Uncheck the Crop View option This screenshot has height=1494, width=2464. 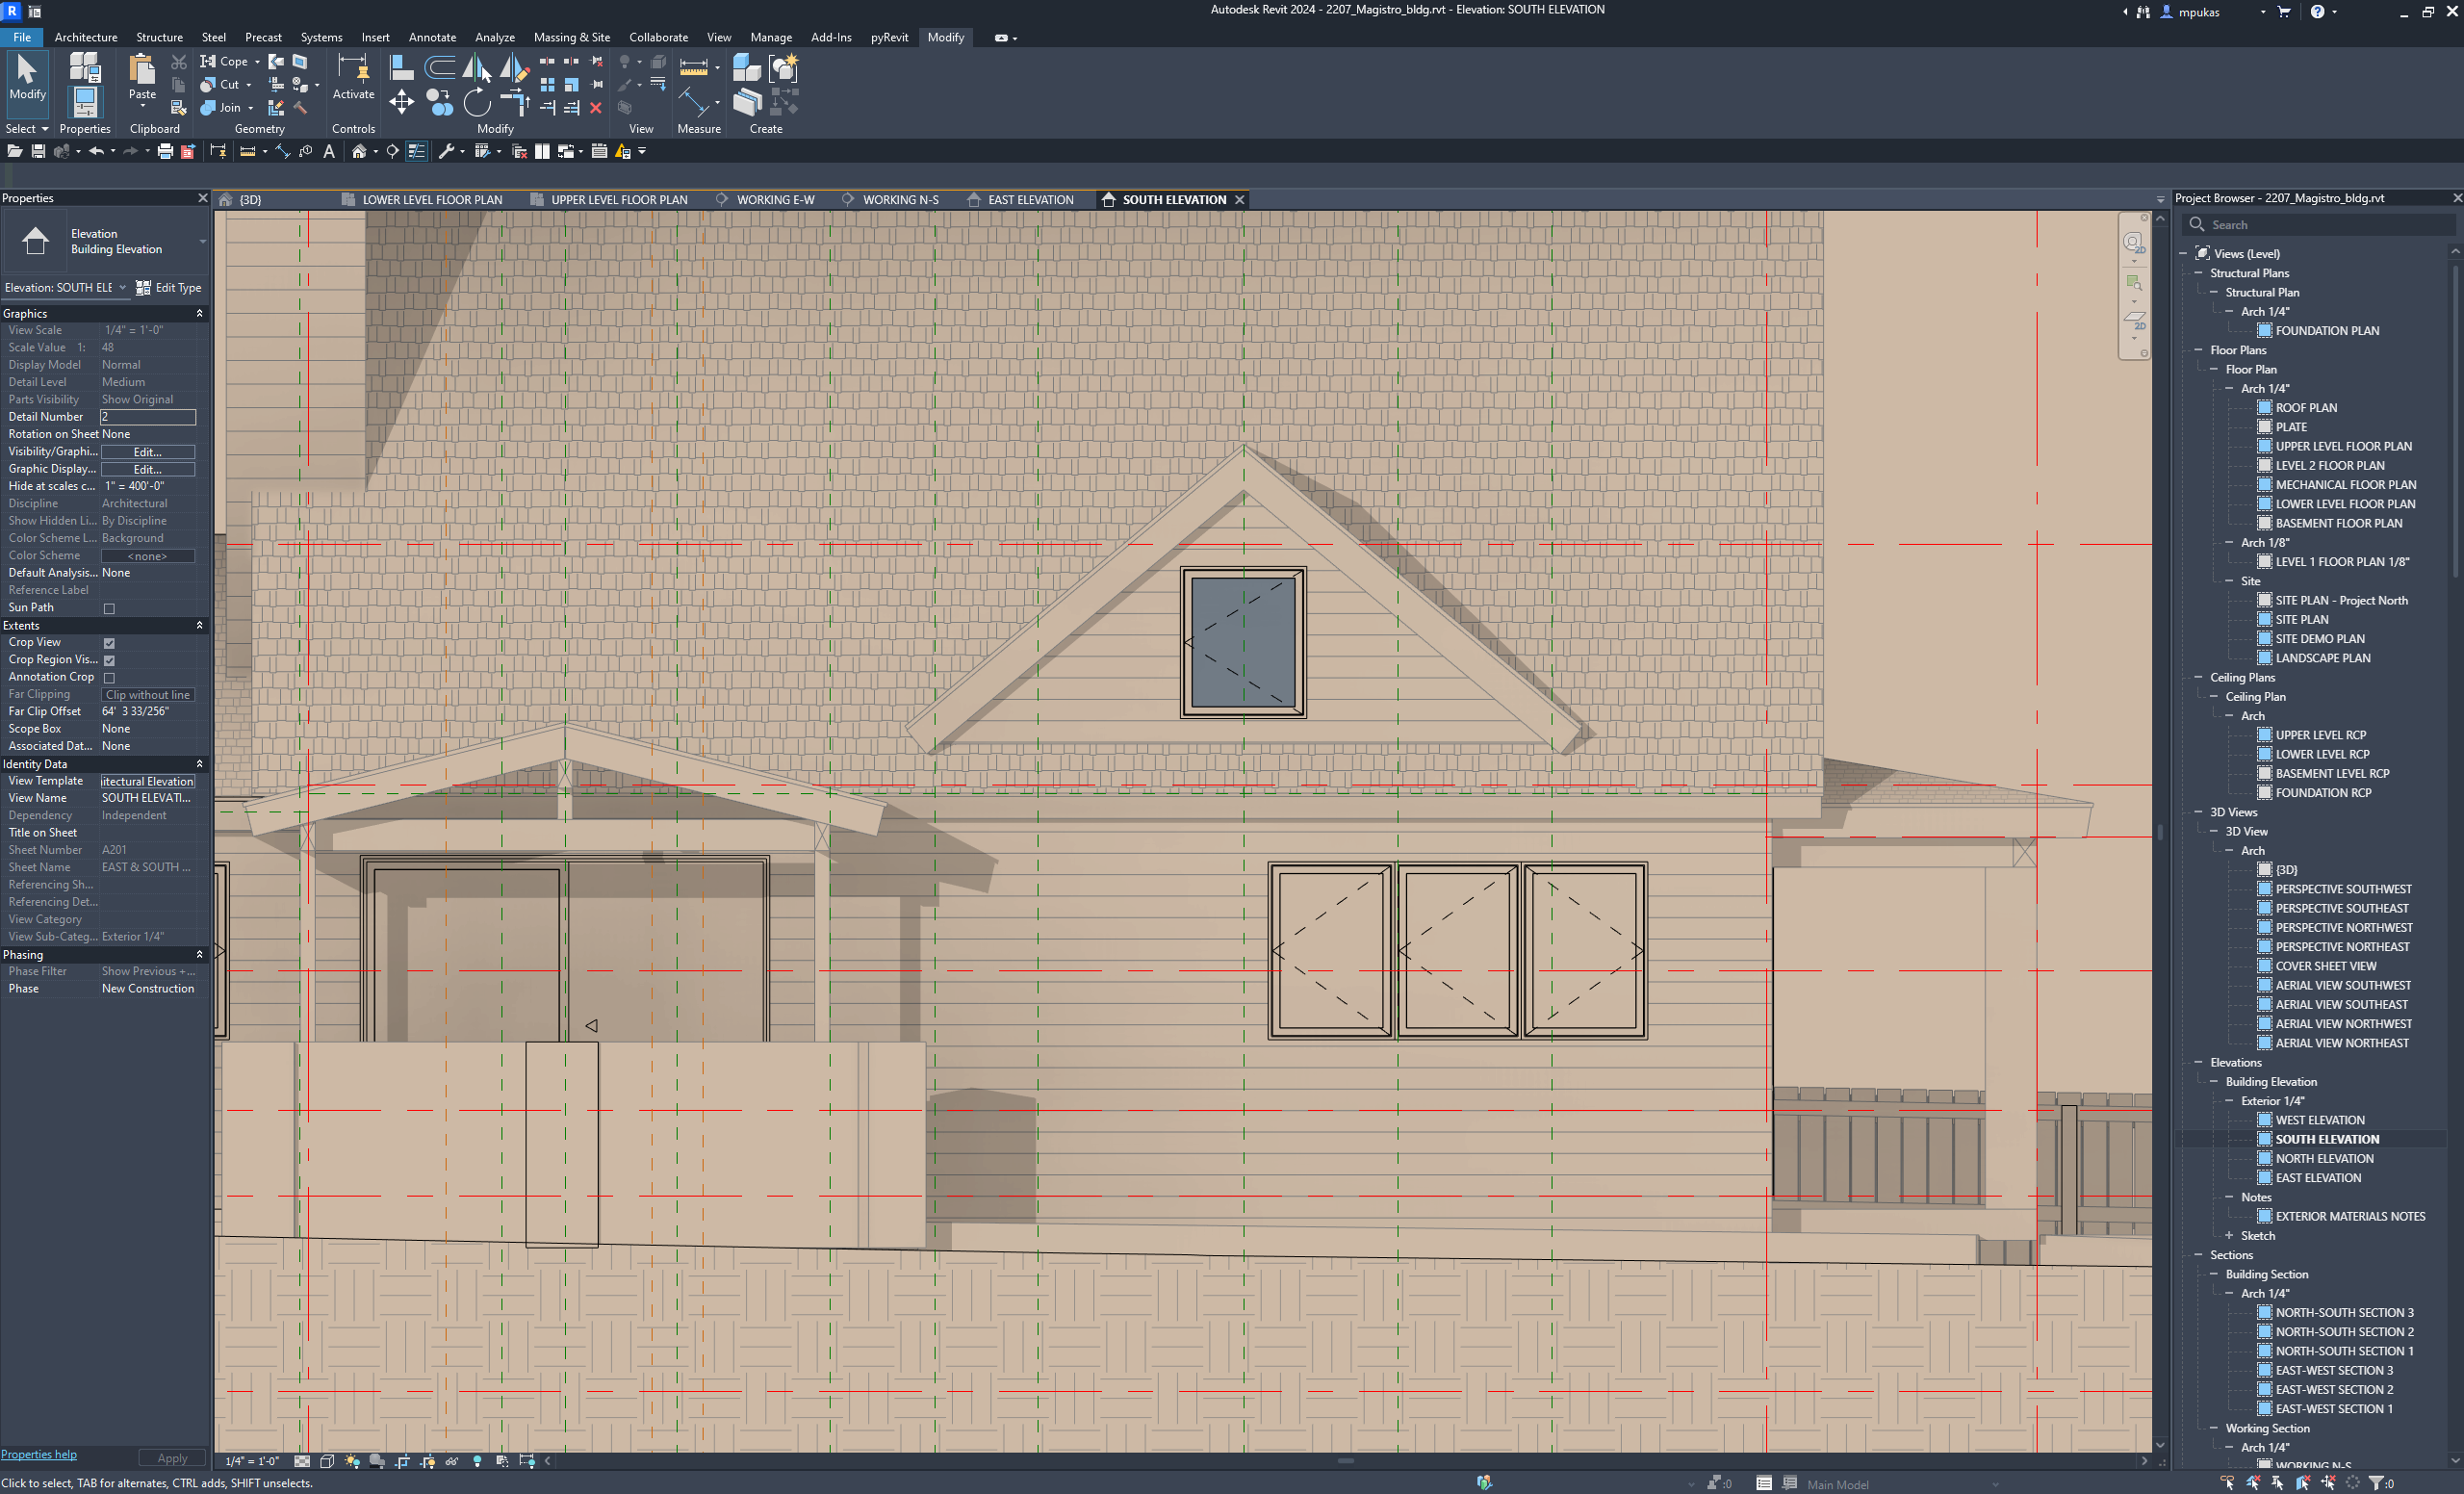pyautogui.click(x=109, y=643)
